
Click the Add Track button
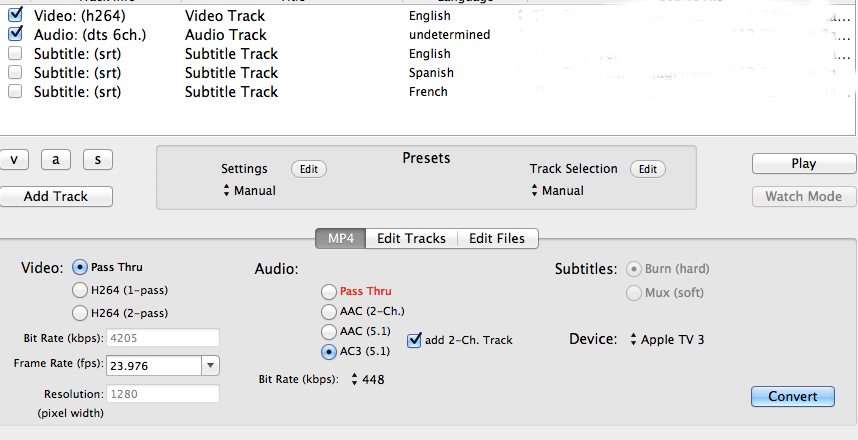tap(56, 196)
